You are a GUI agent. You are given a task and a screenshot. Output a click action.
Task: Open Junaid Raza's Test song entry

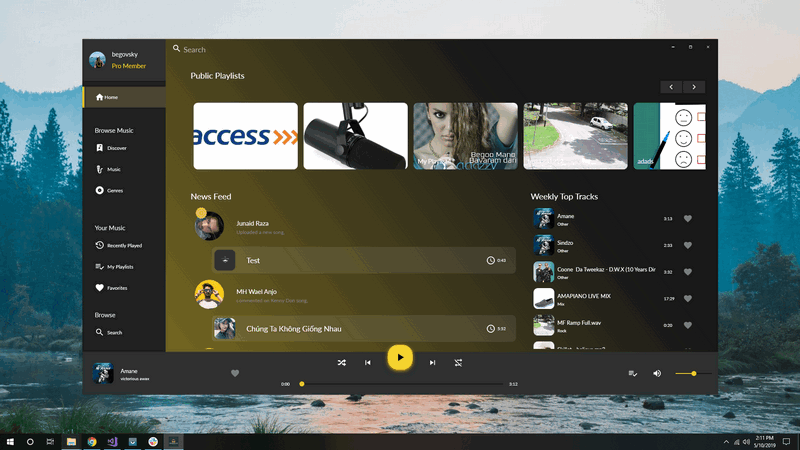tap(364, 260)
